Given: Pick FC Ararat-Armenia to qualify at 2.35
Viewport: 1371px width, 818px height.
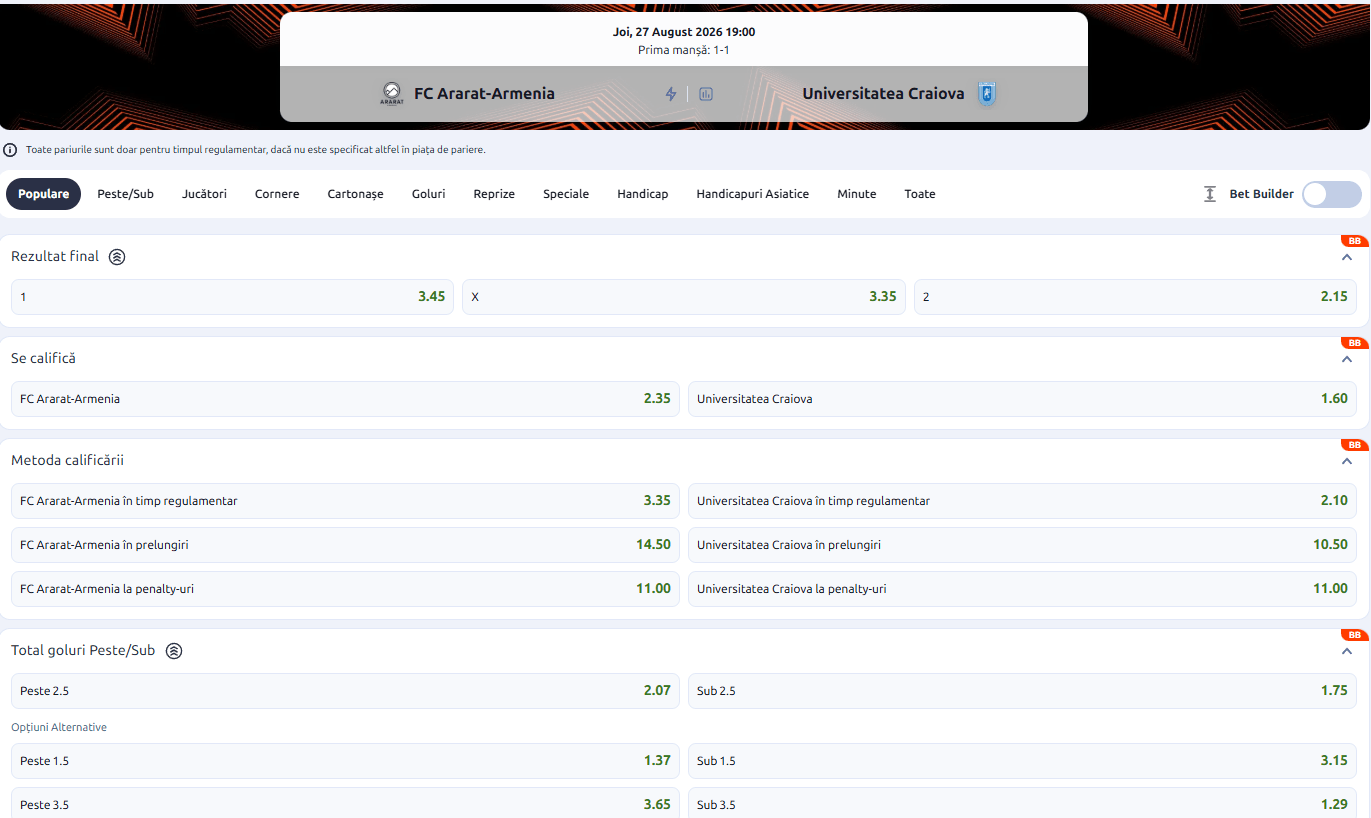Looking at the screenshot, I should click(x=345, y=399).
